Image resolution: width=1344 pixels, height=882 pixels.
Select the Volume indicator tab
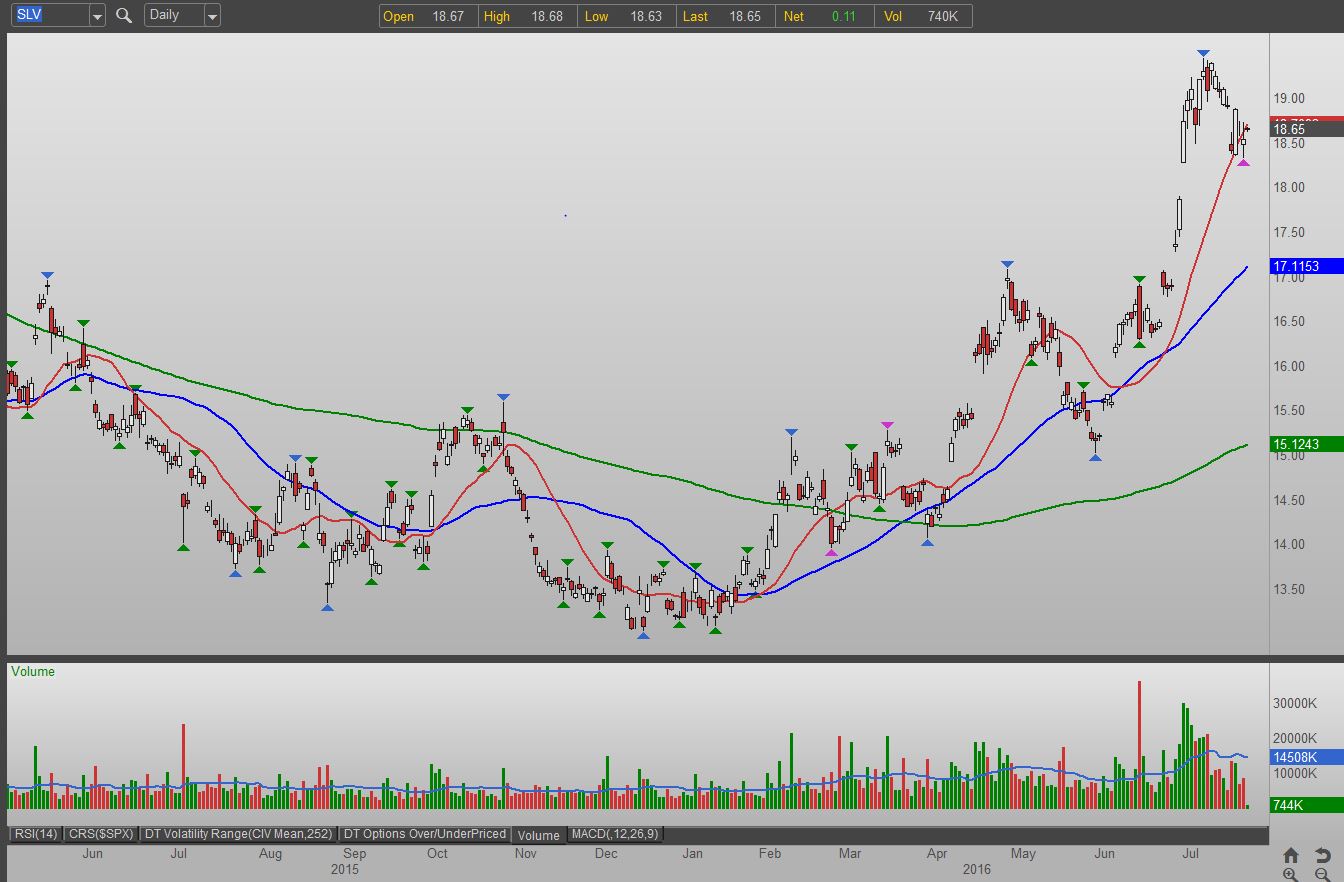point(539,835)
